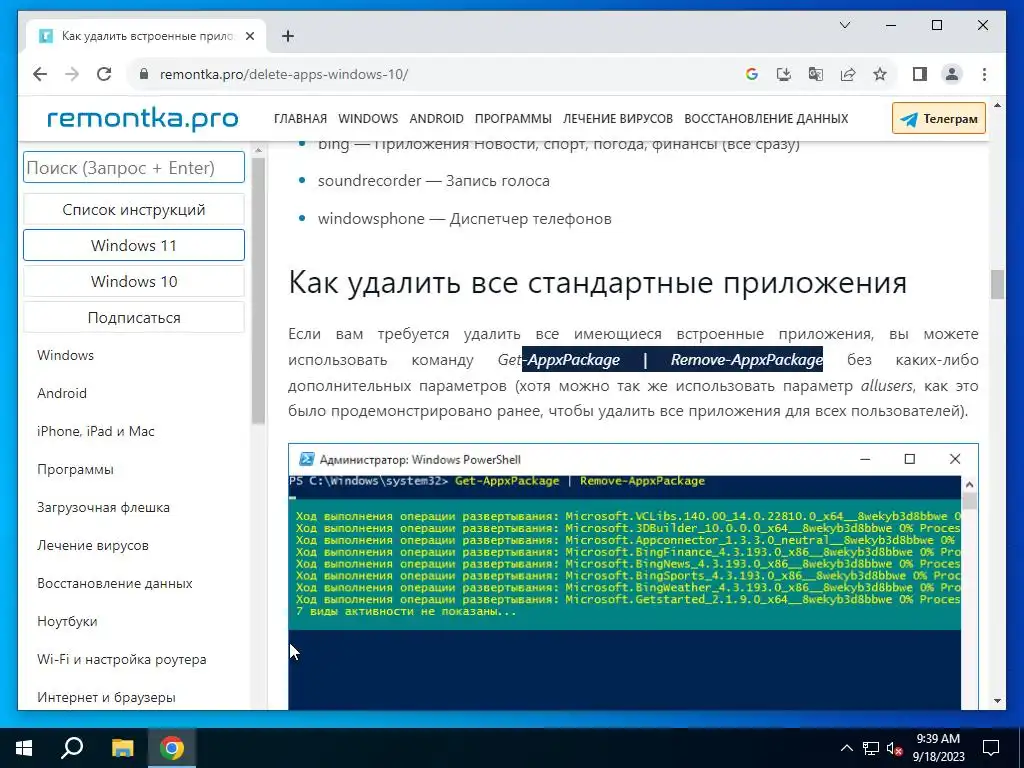Click the Windows 10 sidebar button

(134, 281)
